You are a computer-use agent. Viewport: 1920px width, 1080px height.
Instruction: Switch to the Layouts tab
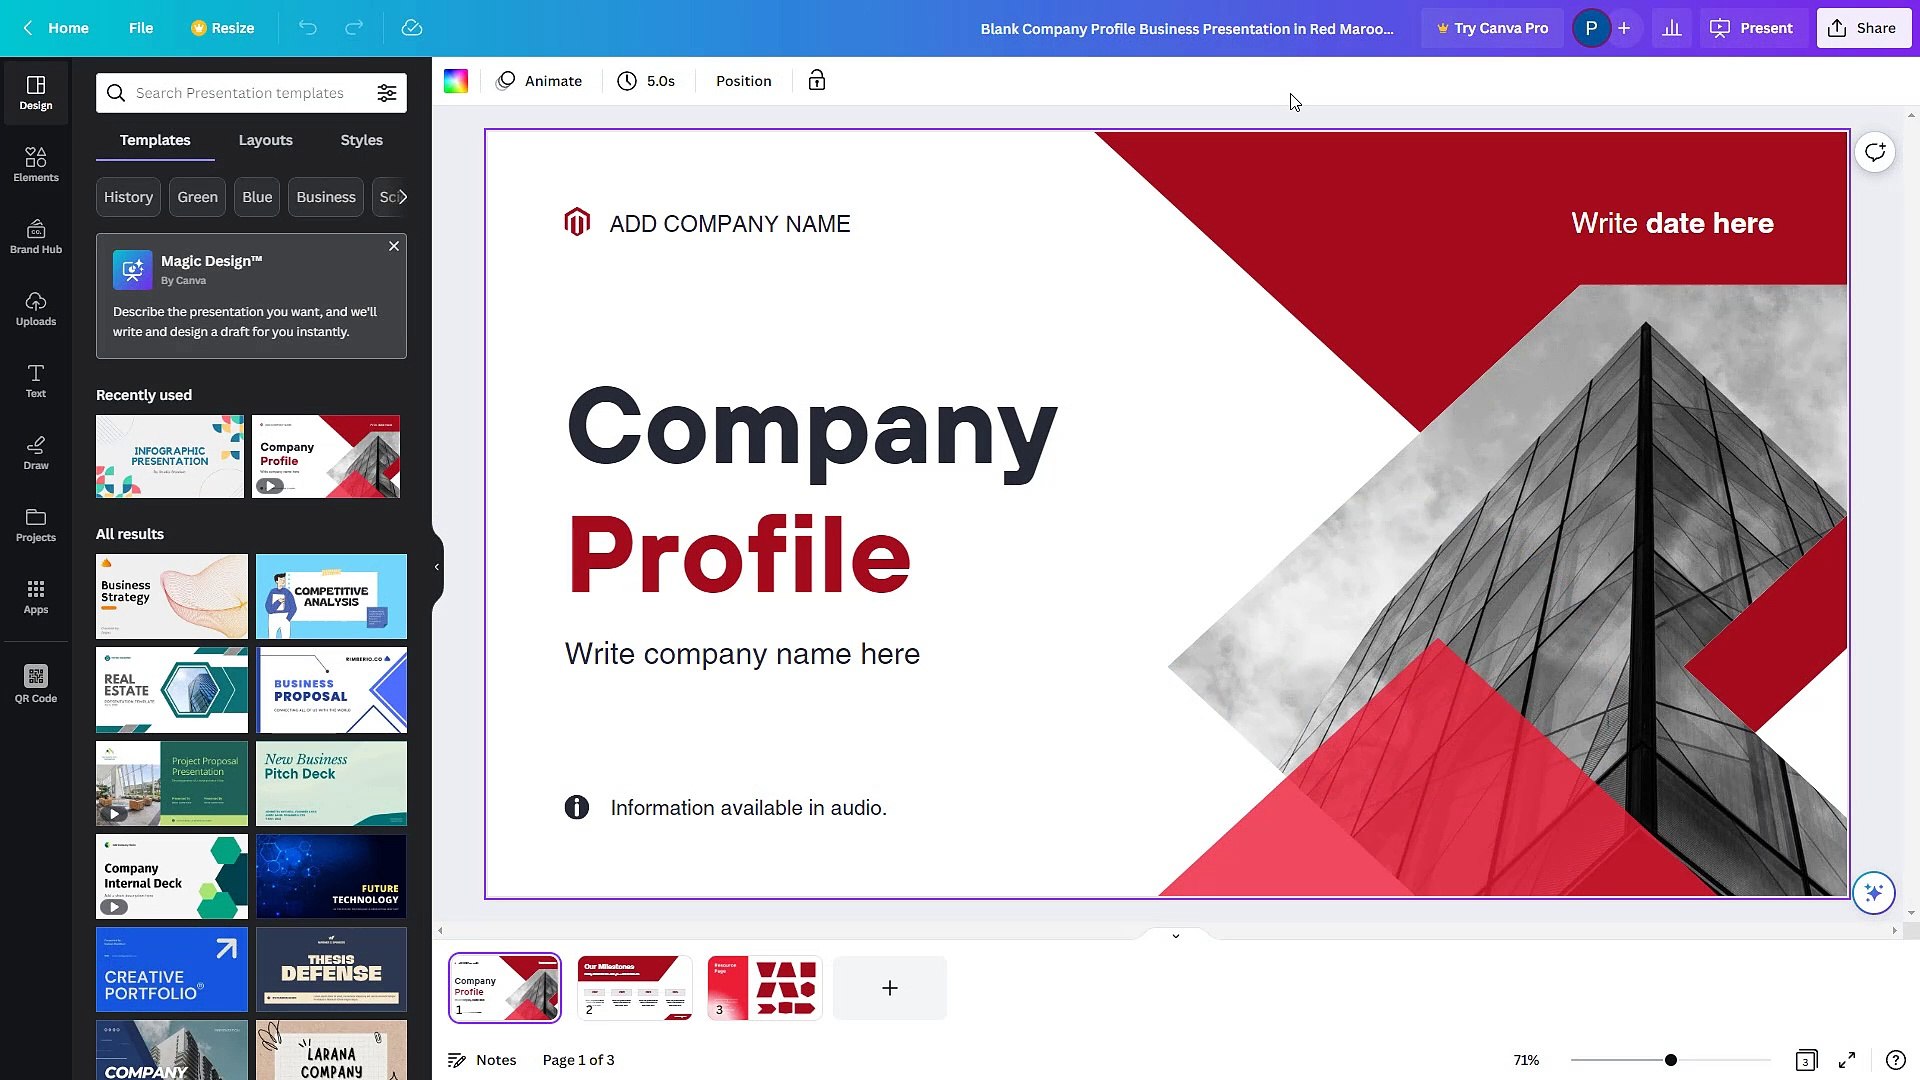tap(265, 140)
